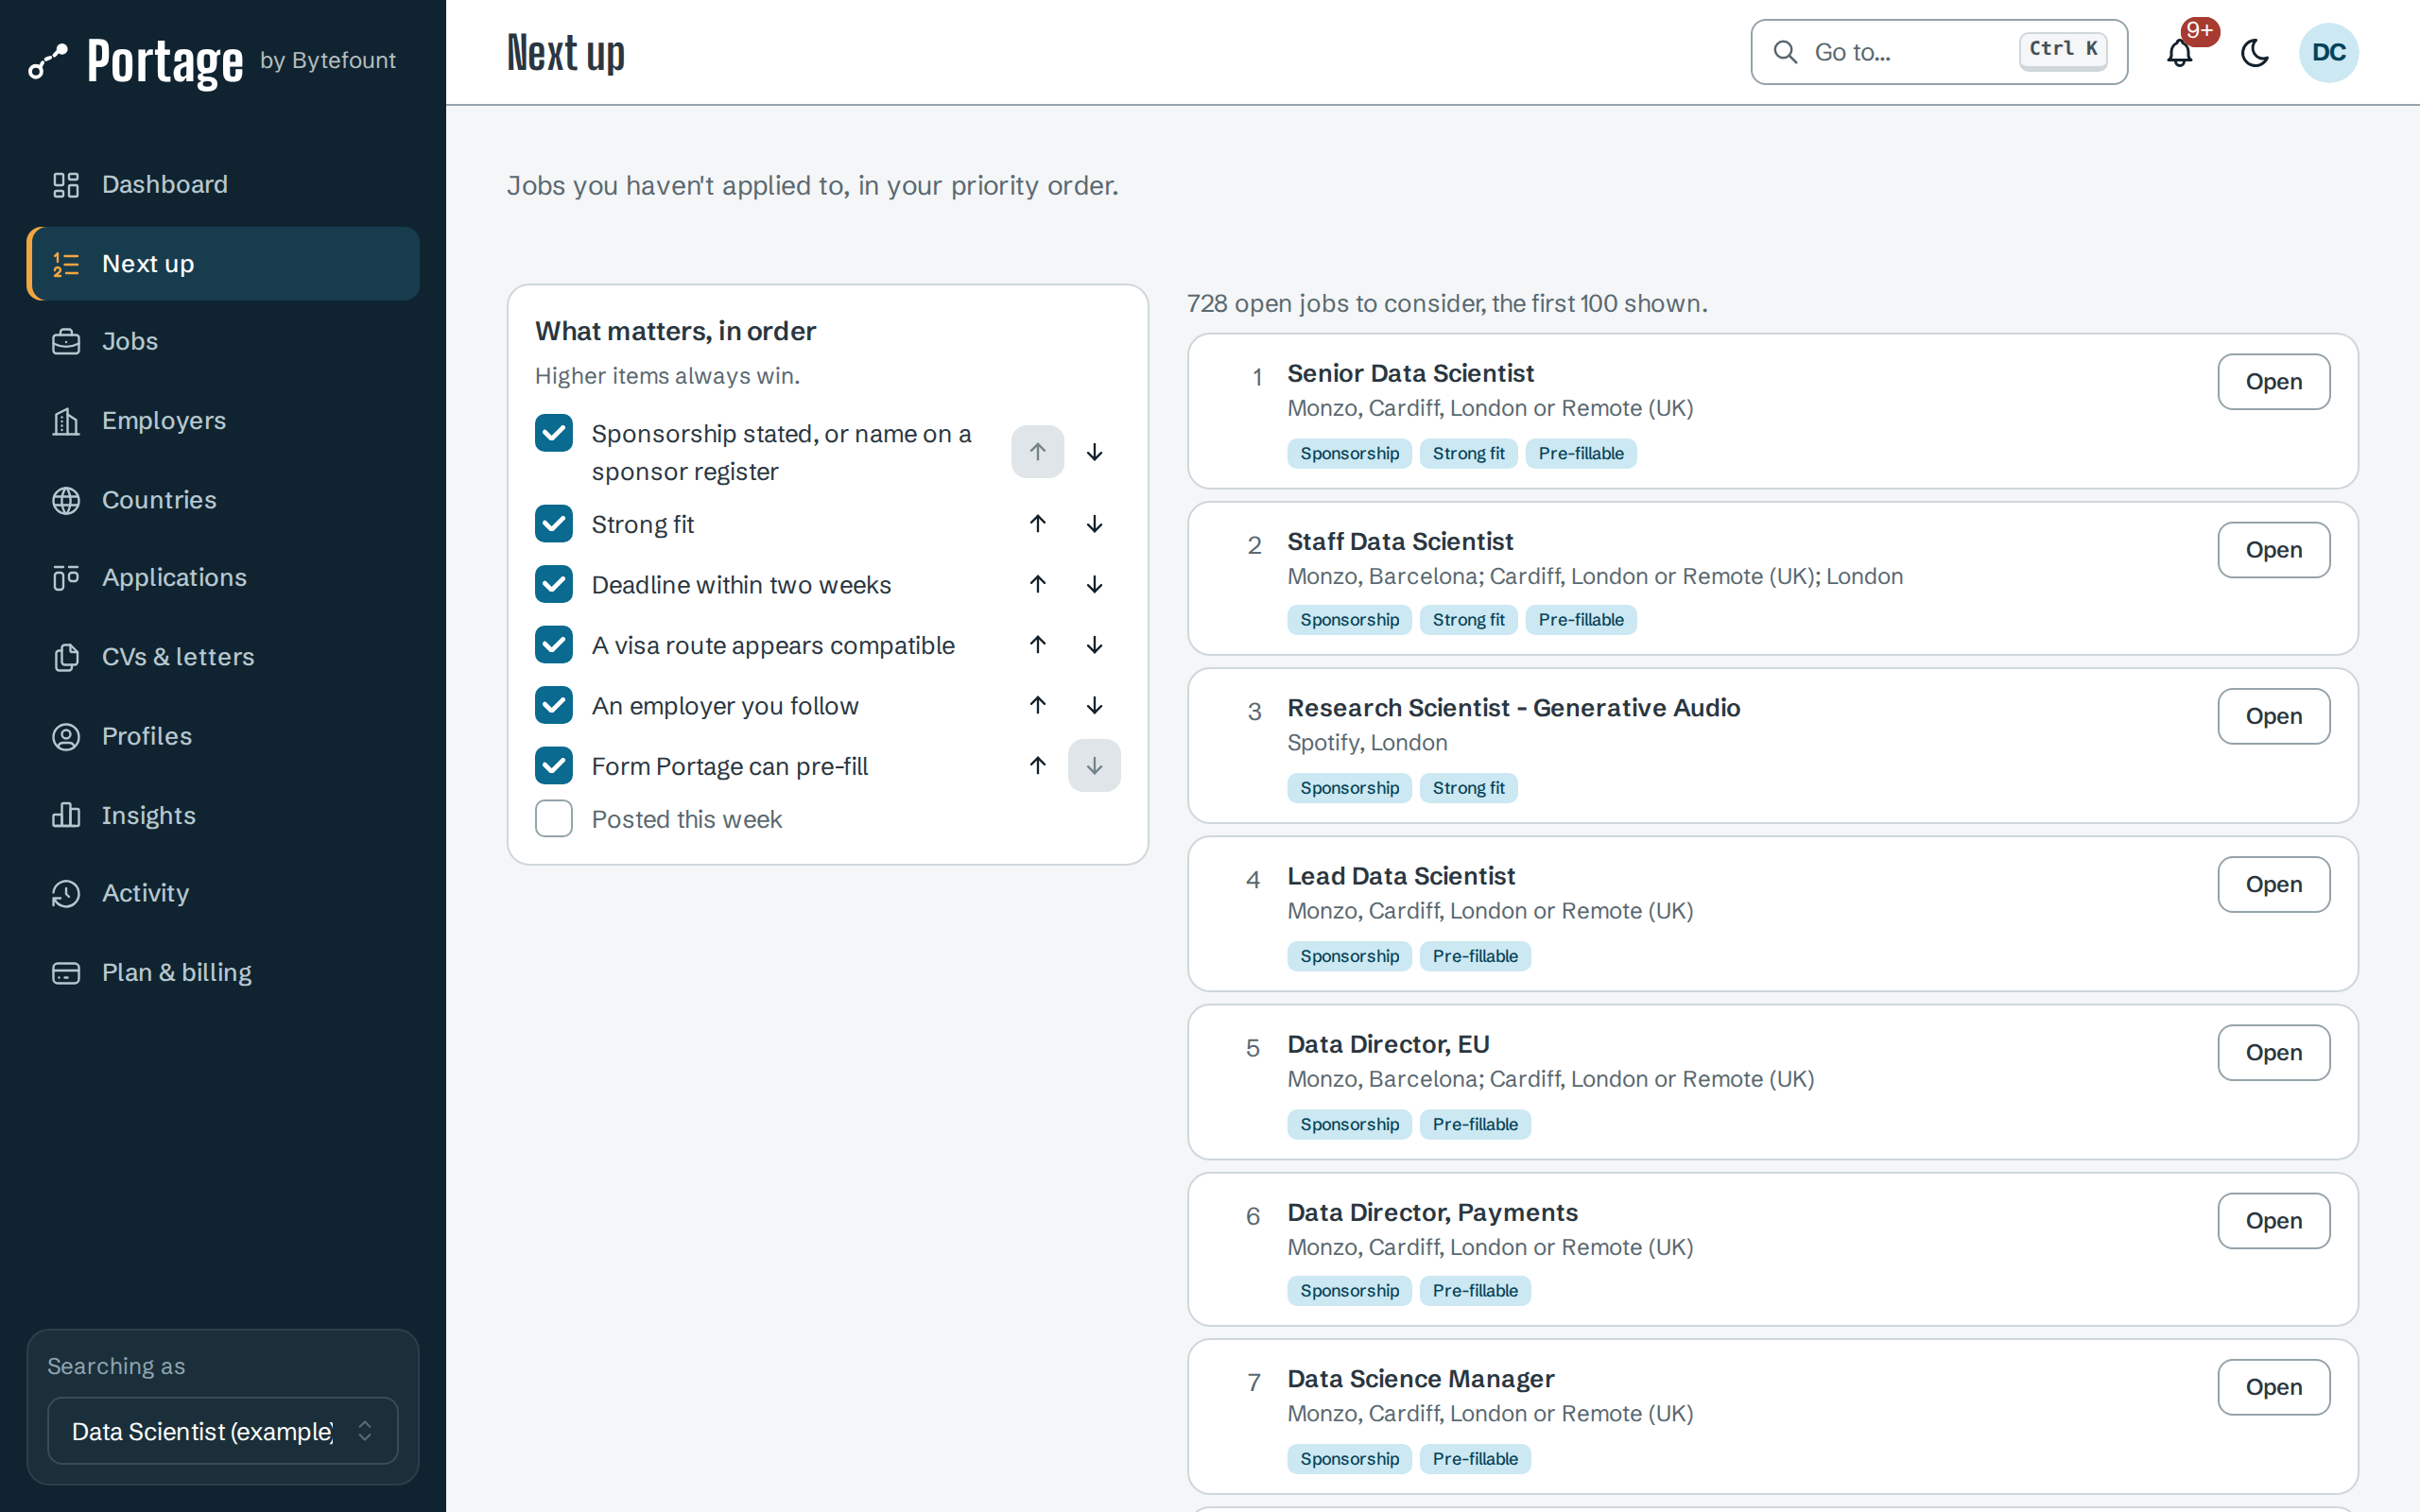Click Sponsorship tag on Data Director, EU
This screenshot has height=1512, width=2420.
(1349, 1124)
